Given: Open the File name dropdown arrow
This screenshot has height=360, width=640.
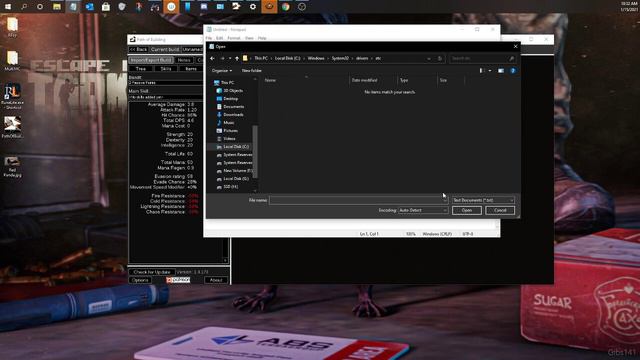Looking at the screenshot, I should pos(445,200).
